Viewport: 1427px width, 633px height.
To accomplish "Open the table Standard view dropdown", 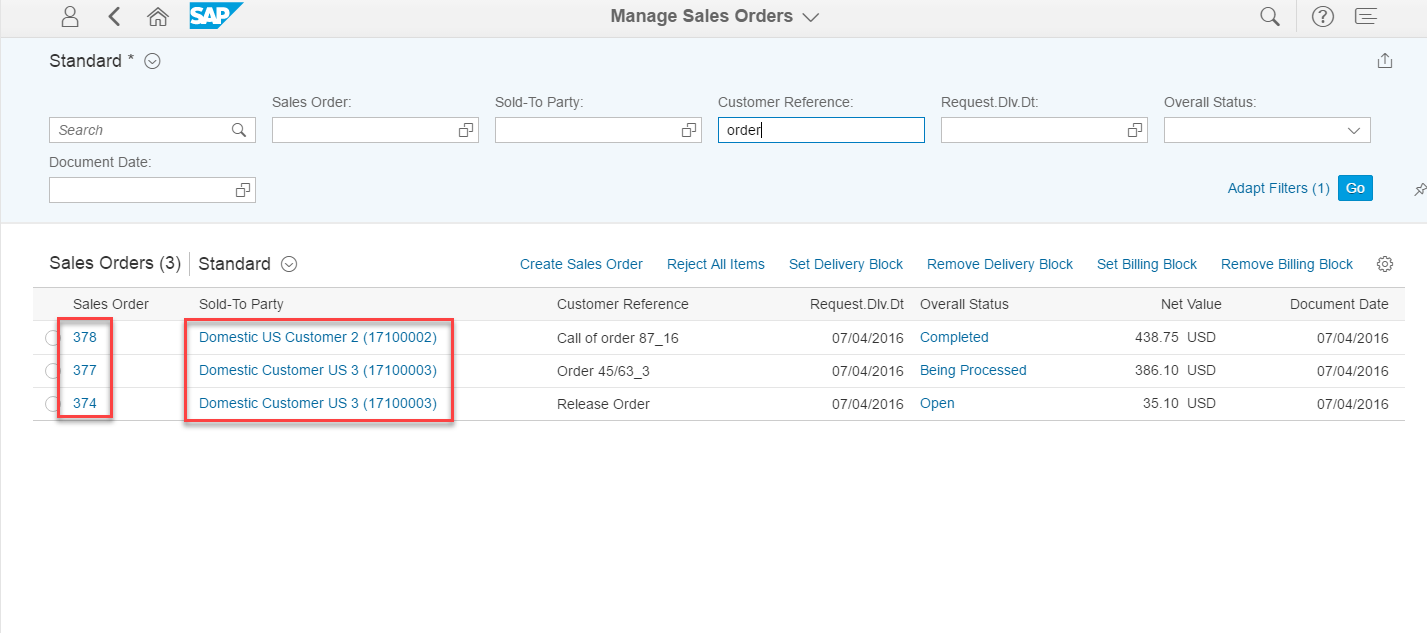I will pyautogui.click(x=289, y=264).
